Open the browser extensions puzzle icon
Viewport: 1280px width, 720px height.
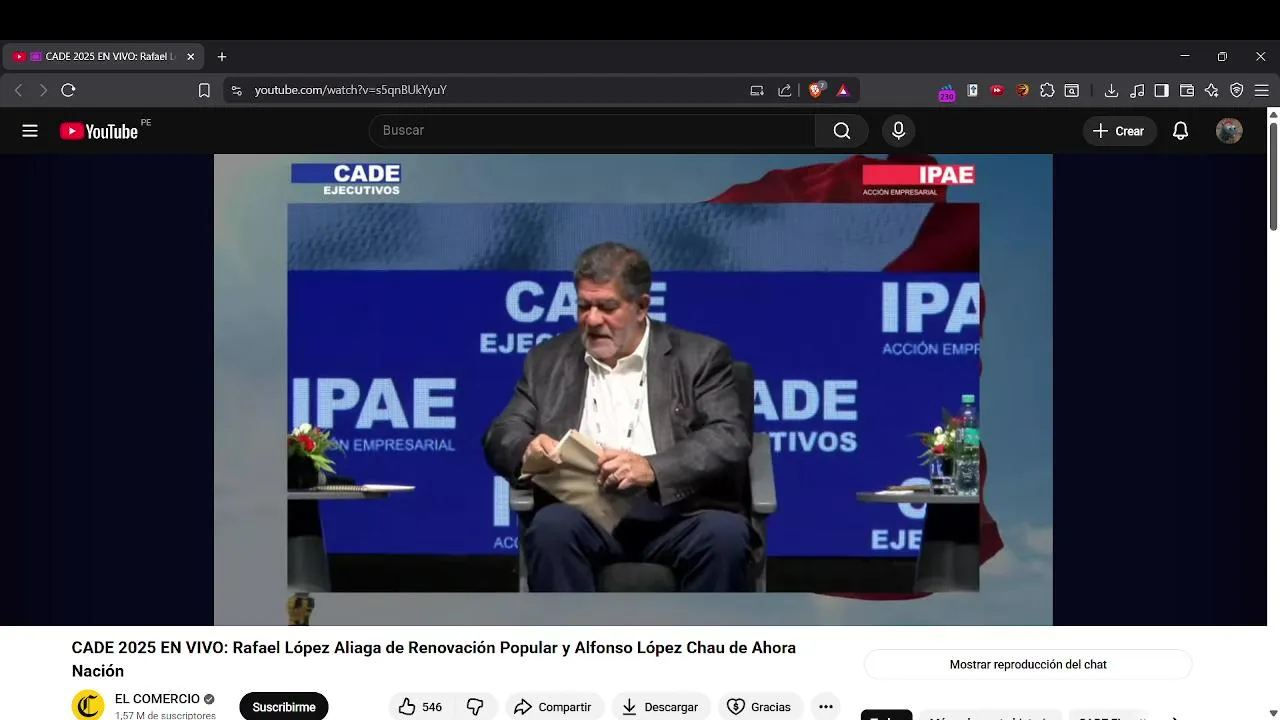tap(1047, 90)
